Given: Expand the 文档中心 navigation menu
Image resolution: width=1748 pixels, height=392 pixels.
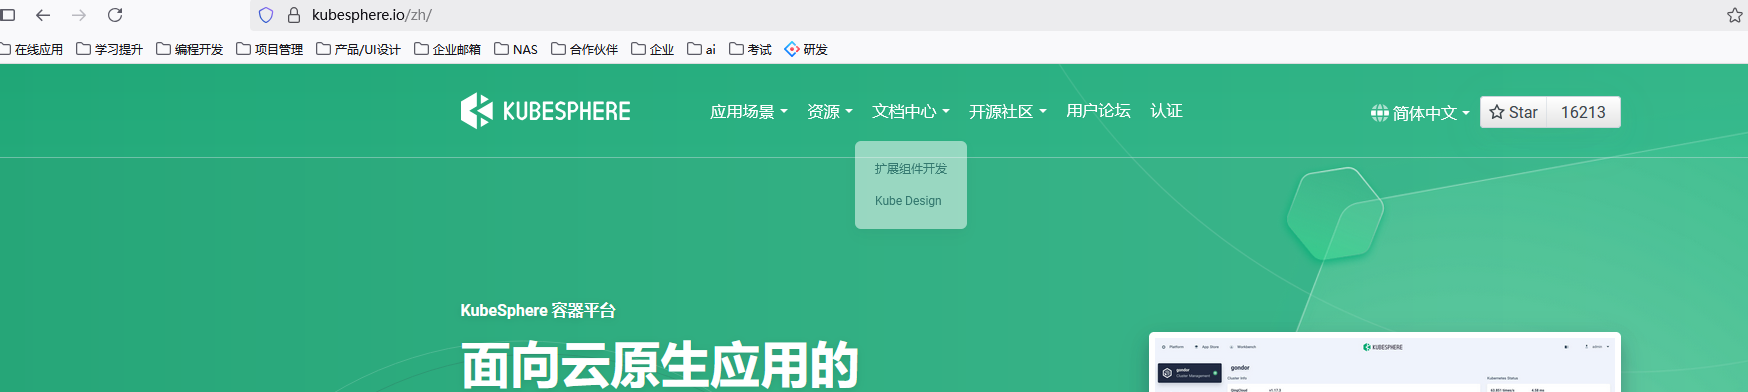Looking at the screenshot, I should (911, 112).
